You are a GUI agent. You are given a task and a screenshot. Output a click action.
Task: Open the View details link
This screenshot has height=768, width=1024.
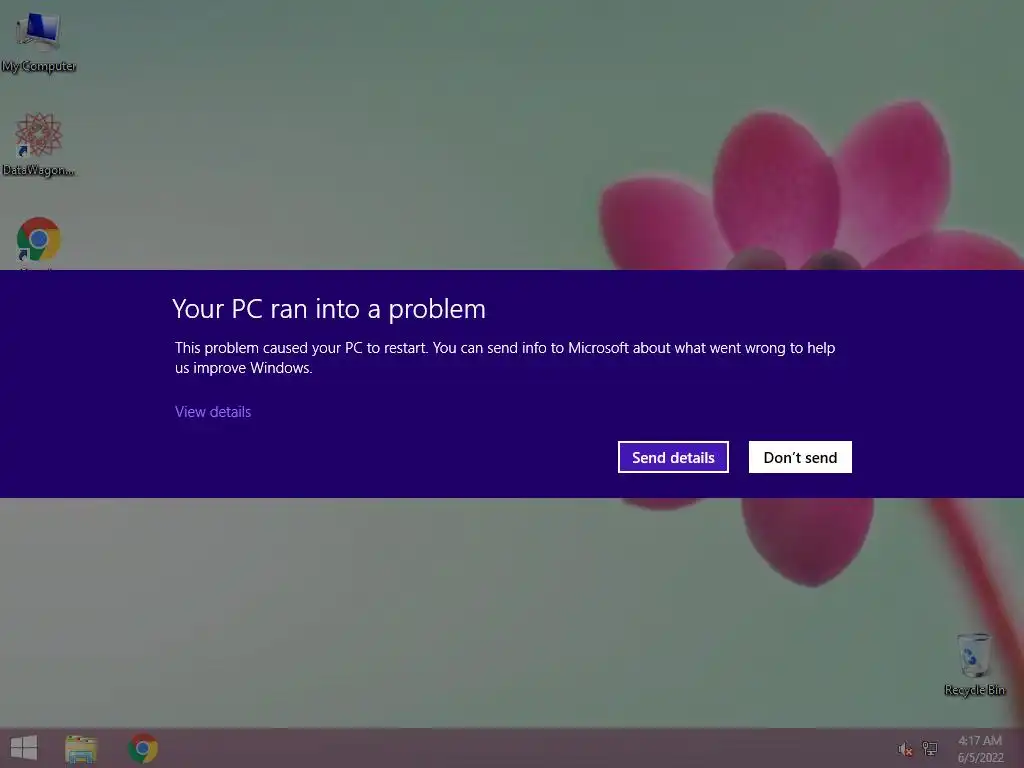(x=213, y=412)
